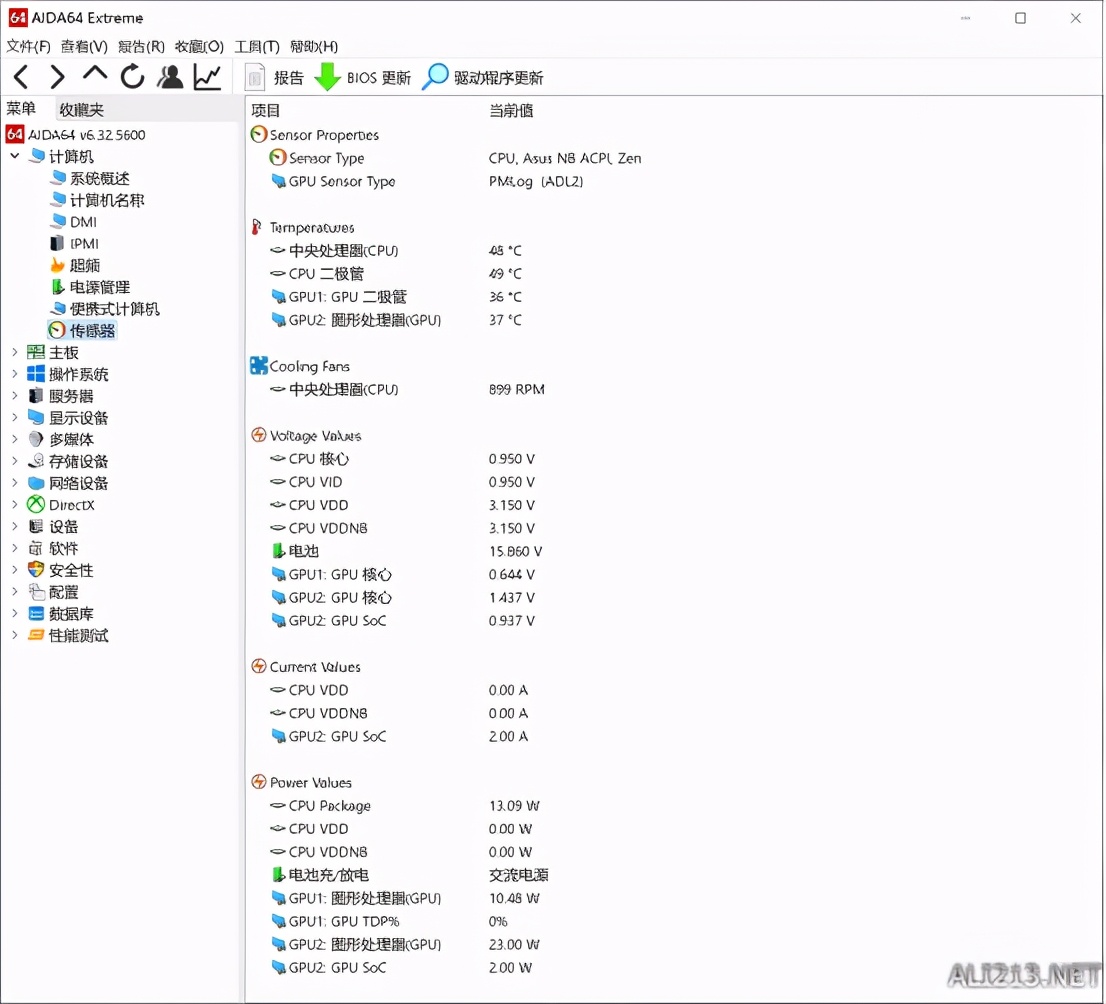Click the driver update magnifier icon
The image size is (1106, 1004).
click(x=434, y=77)
